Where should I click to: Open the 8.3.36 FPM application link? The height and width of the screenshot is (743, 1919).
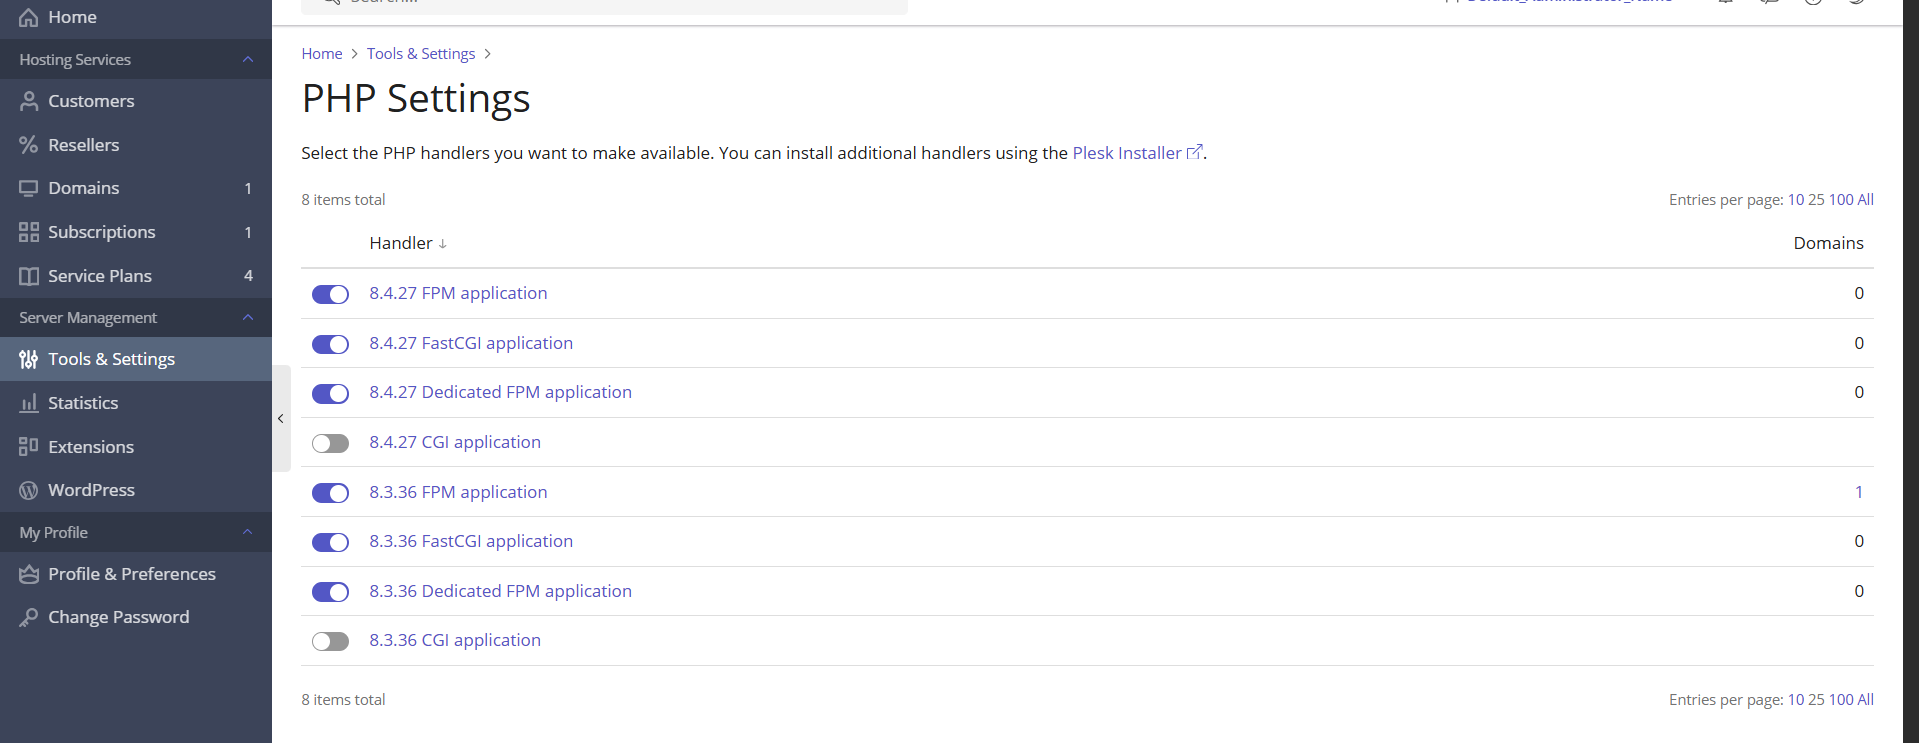point(458,492)
